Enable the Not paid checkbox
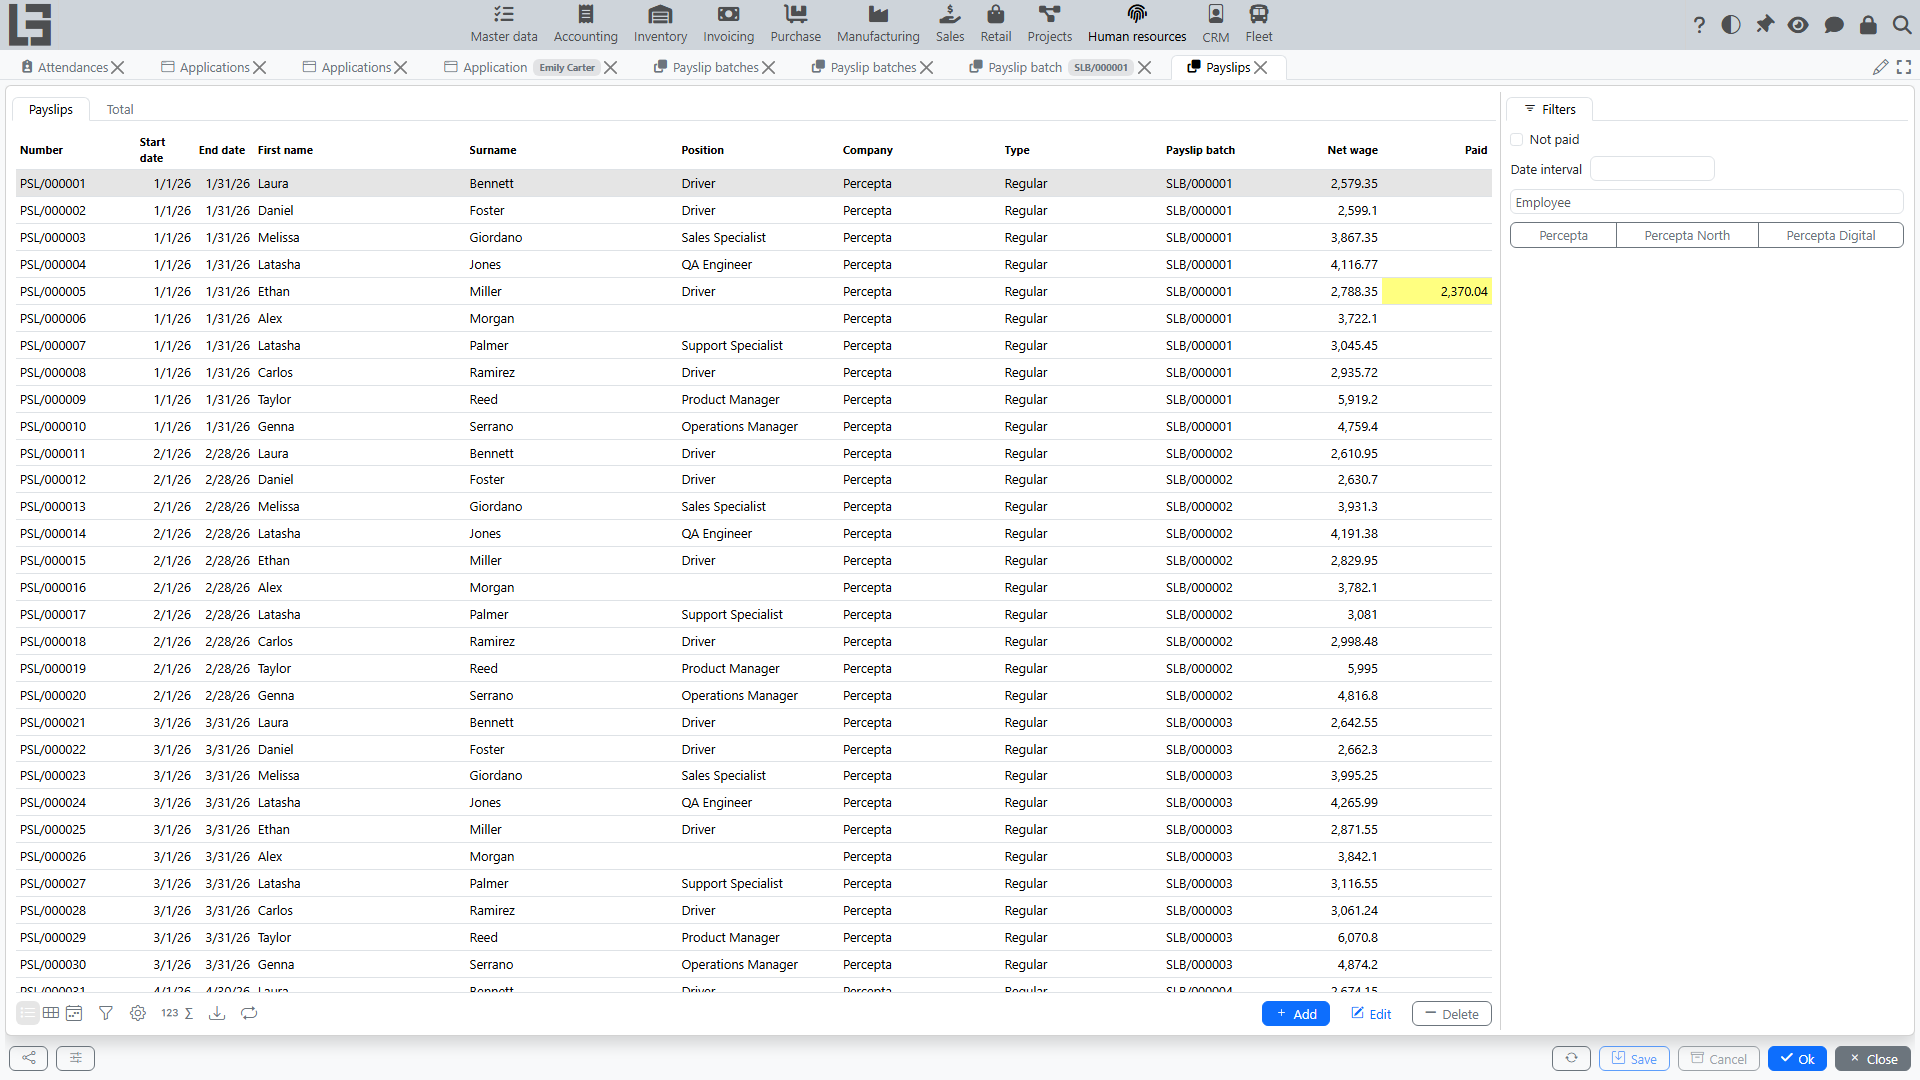Image resolution: width=1920 pixels, height=1080 pixels. 1517,140
